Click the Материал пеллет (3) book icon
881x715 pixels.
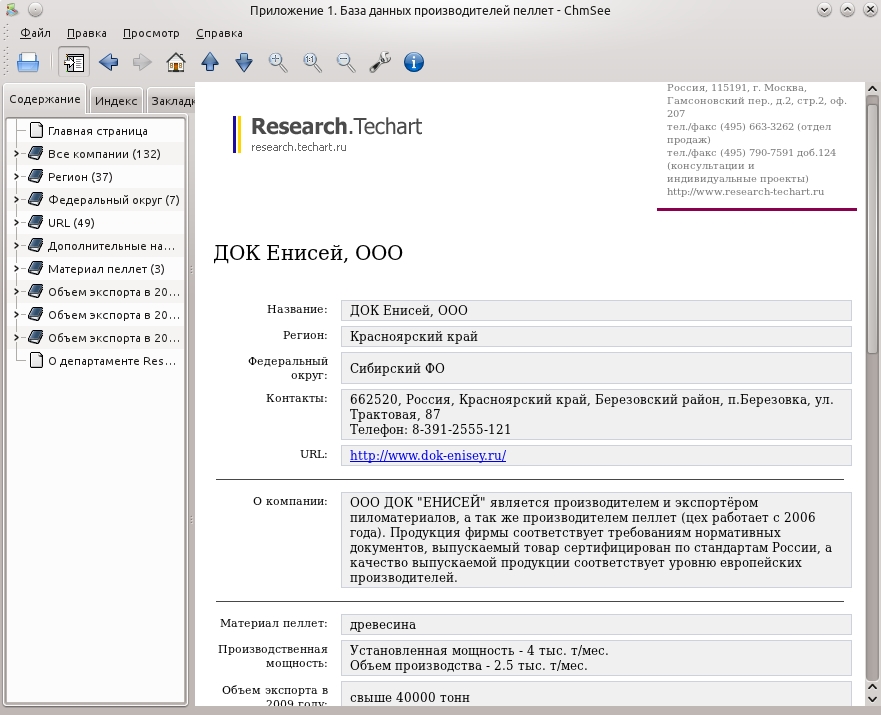36,268
